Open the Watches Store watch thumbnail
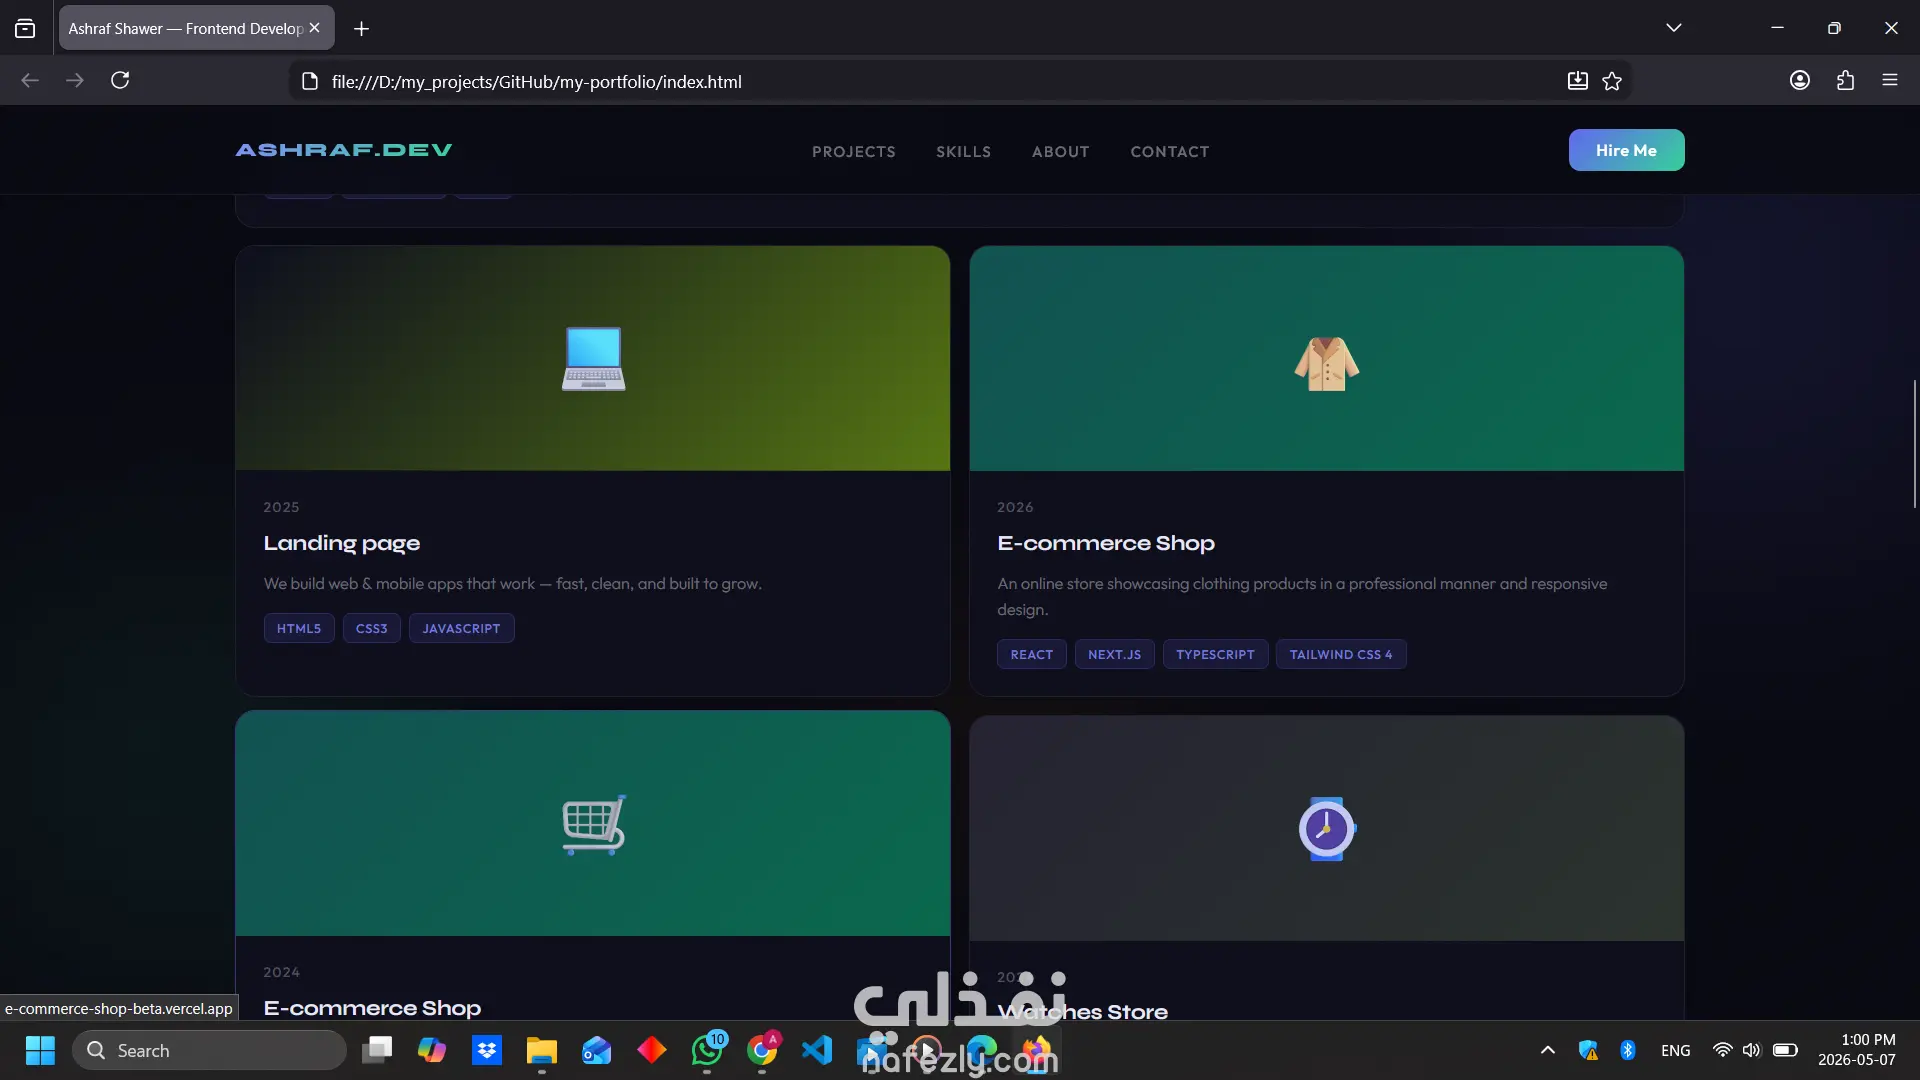Screen dimensions: 1920x1080 (x=1327, y=828)
